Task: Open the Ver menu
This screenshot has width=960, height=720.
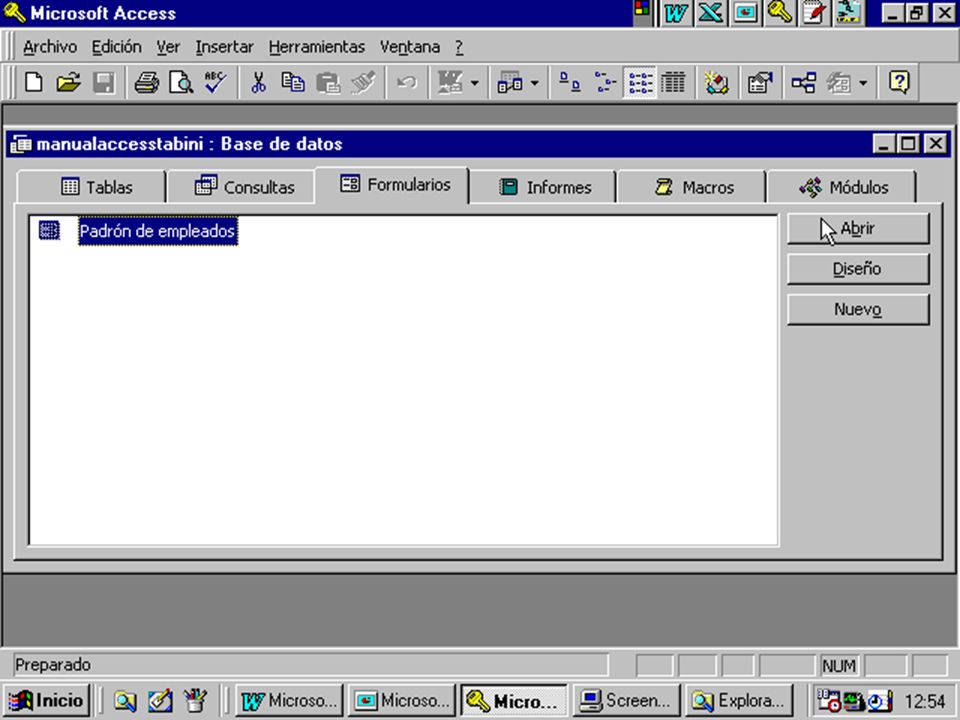Action: pos(168,47)
